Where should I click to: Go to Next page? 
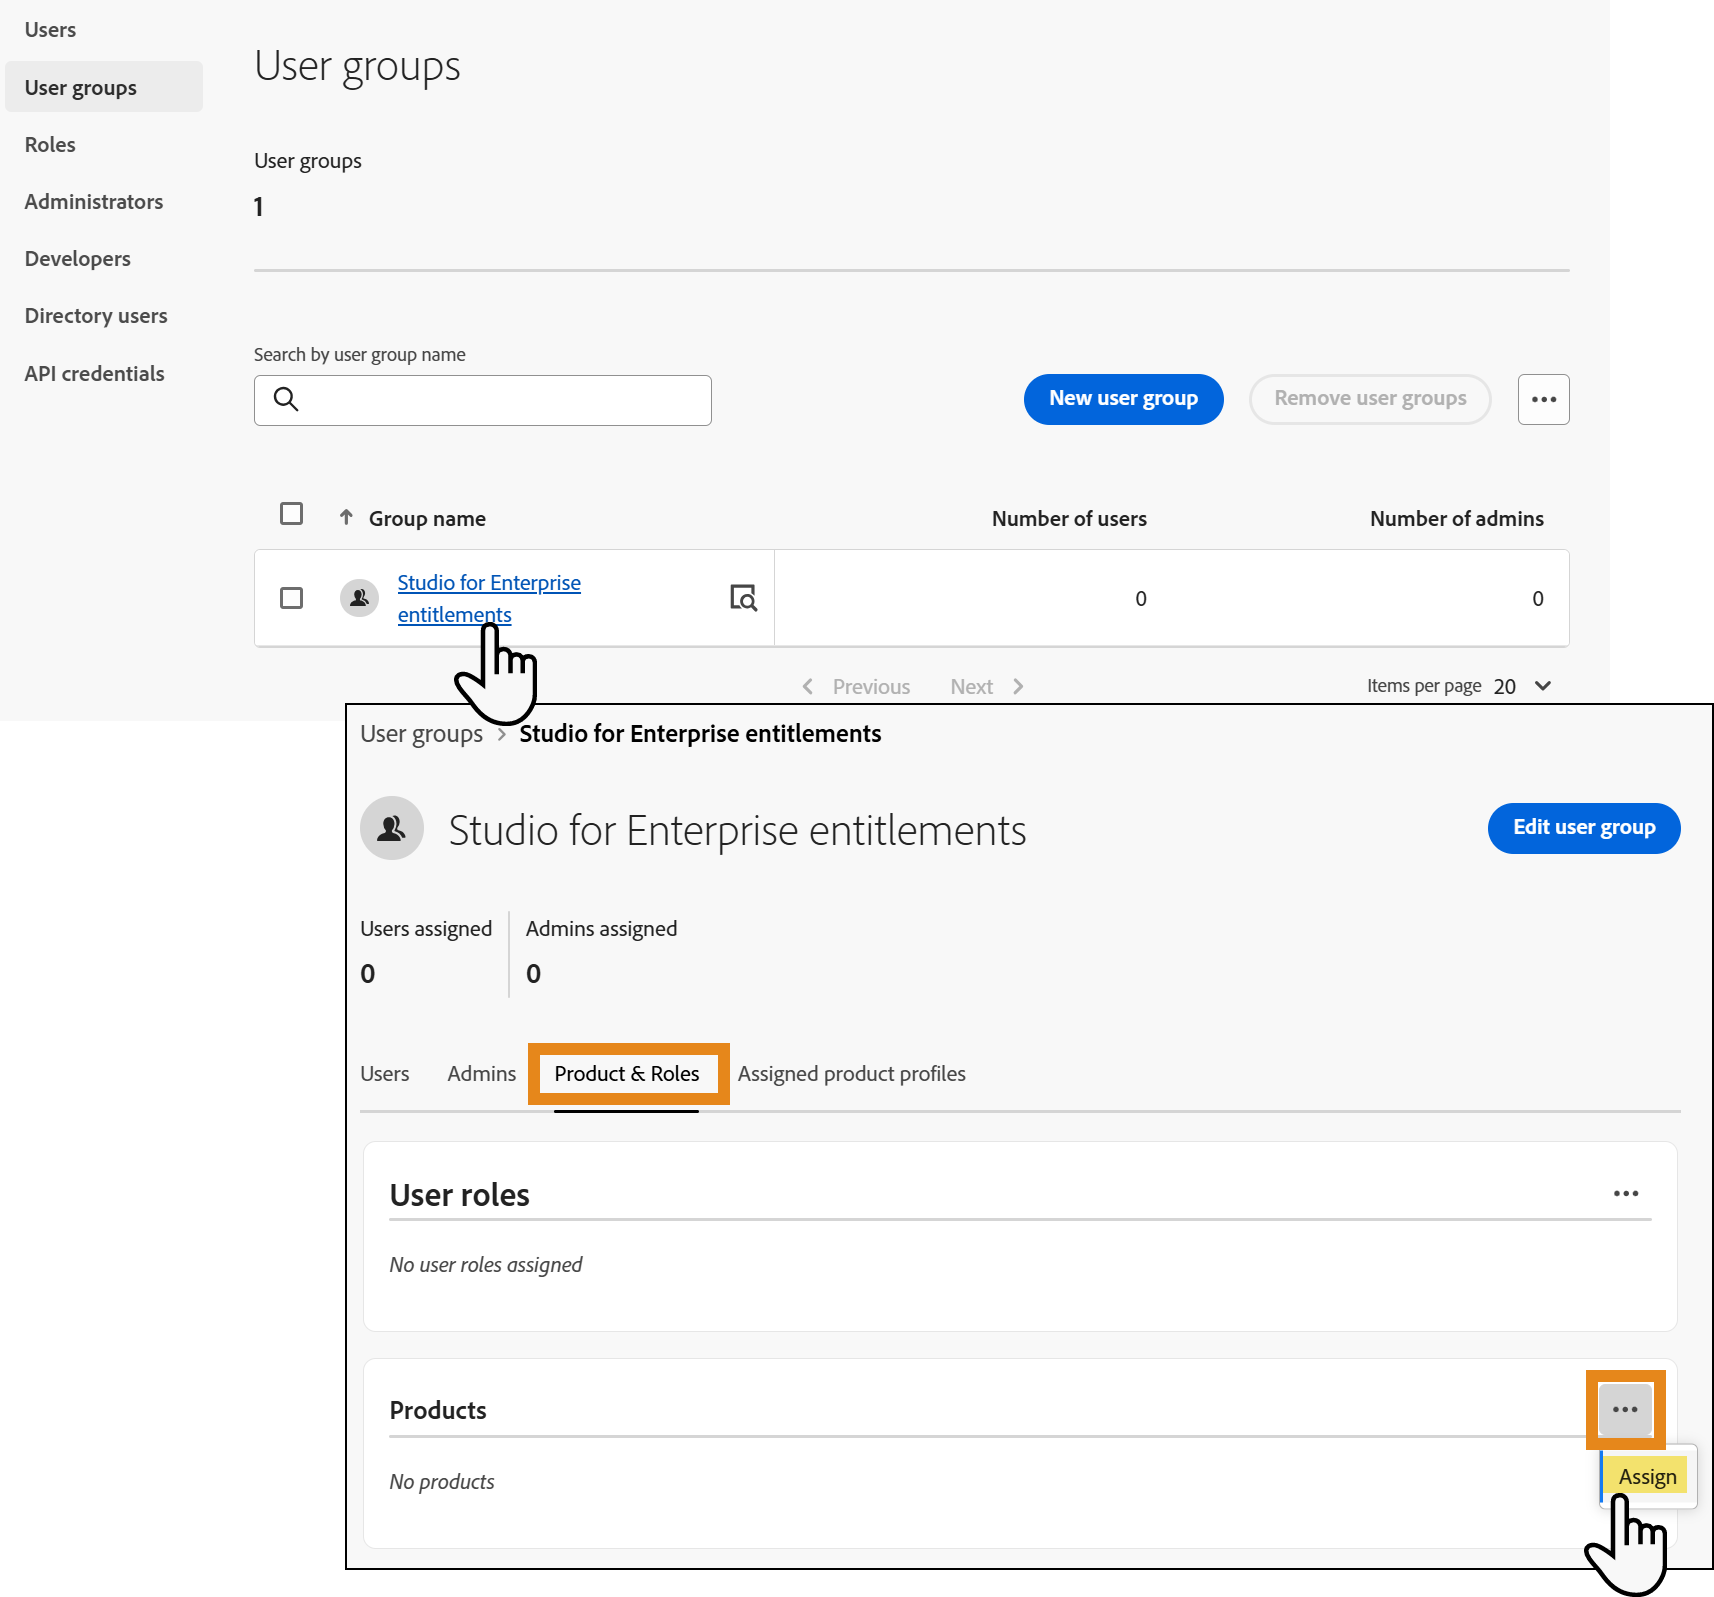point(987,687)
